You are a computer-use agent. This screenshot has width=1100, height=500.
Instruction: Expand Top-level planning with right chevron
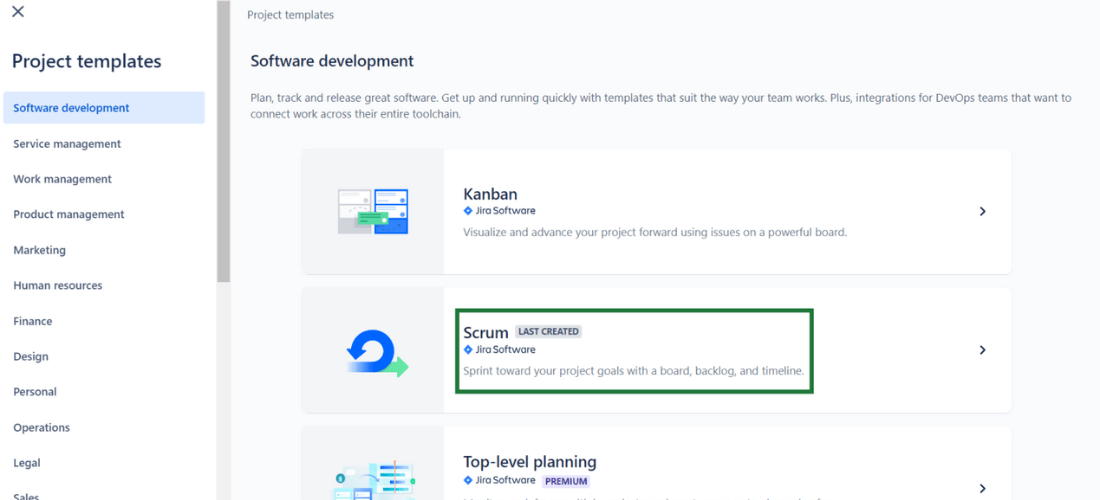point(983,488)
